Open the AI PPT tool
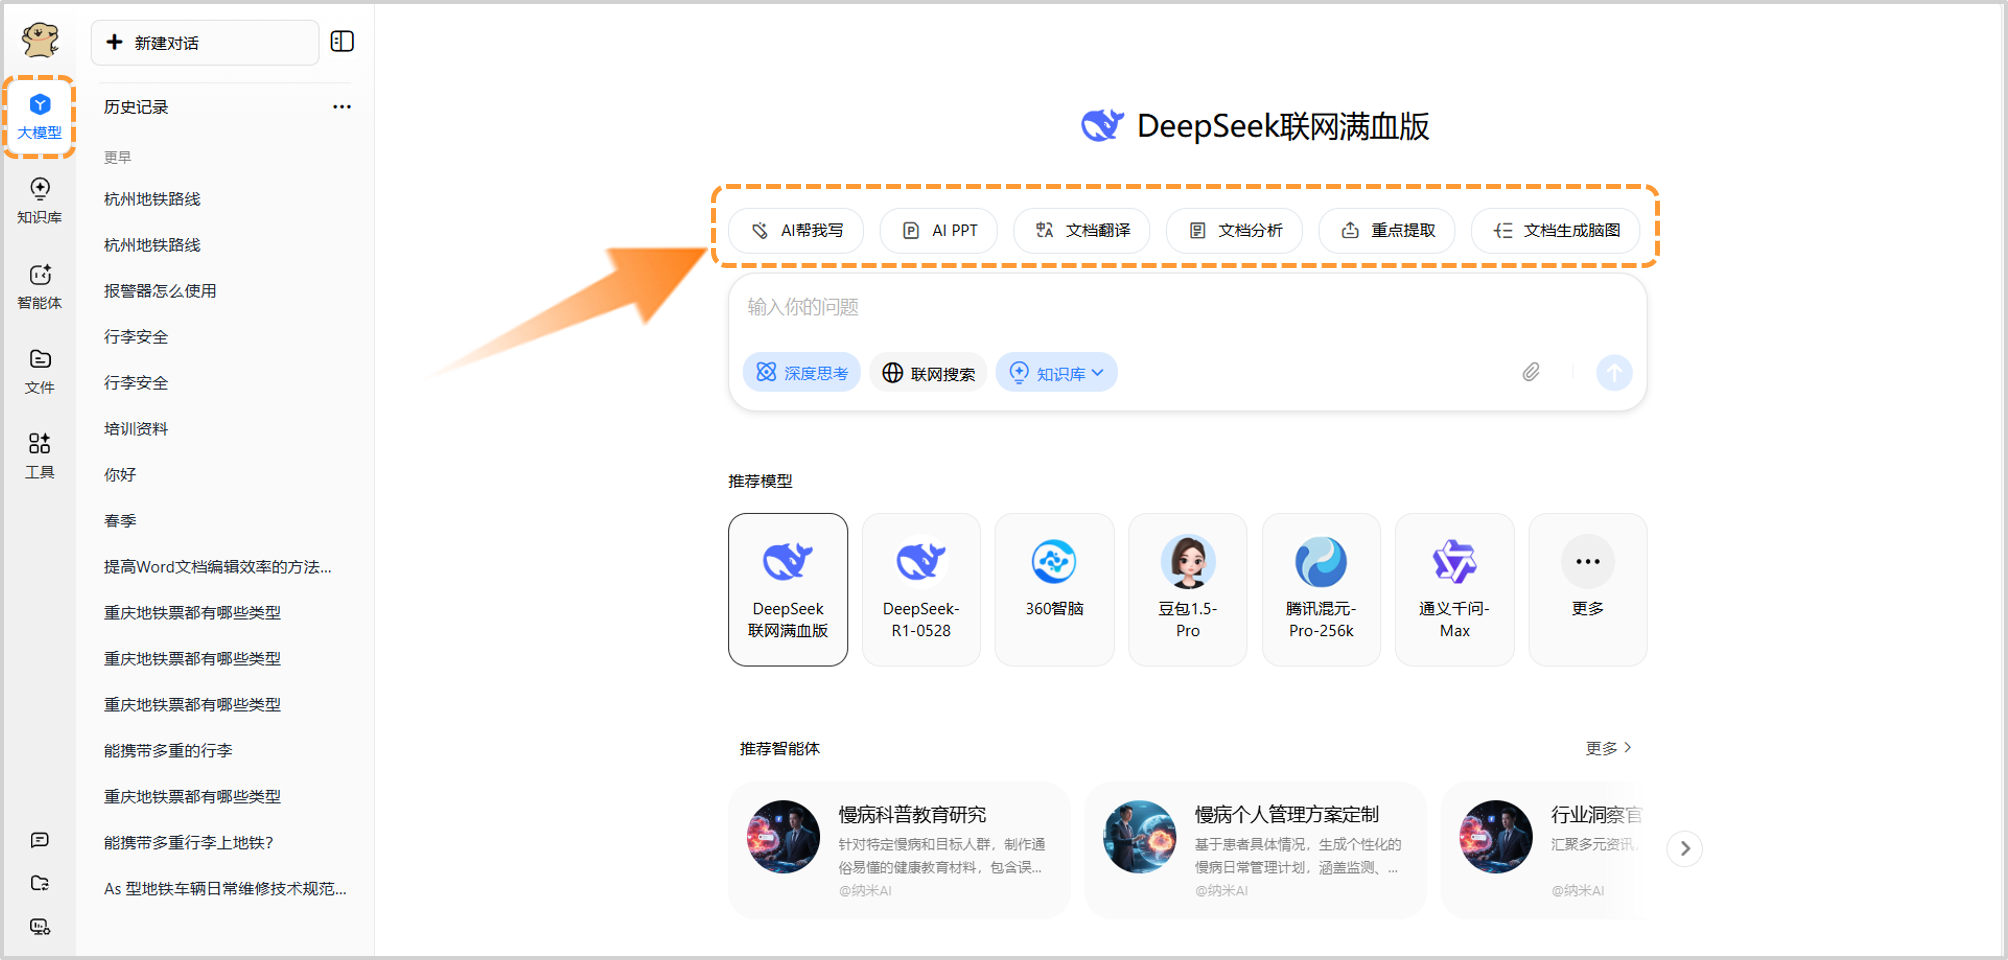The image size is (2008, 960). [938, 230]
